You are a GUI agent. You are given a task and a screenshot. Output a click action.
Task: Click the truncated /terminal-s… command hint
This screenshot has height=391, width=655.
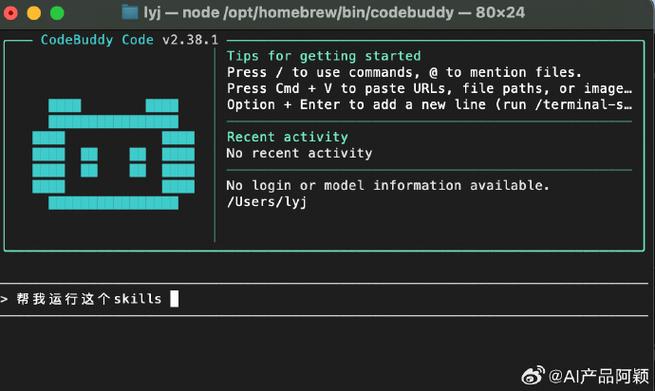[583, 104]
